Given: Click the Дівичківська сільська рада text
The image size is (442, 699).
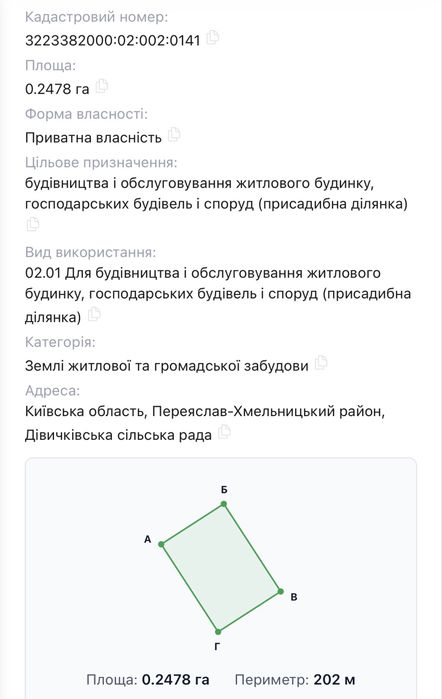Looking at the screenshot, I should [118, 435].
